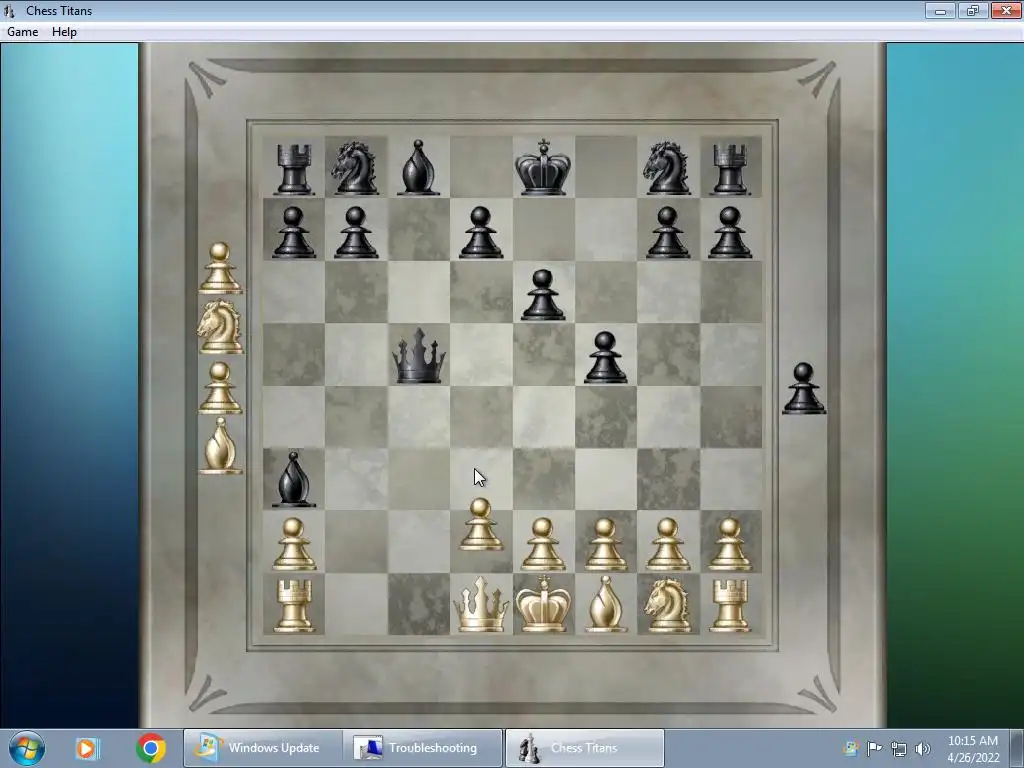Click the Windows Update tray icon
Screen dimensions: 1024x768
tap(850, 748)
